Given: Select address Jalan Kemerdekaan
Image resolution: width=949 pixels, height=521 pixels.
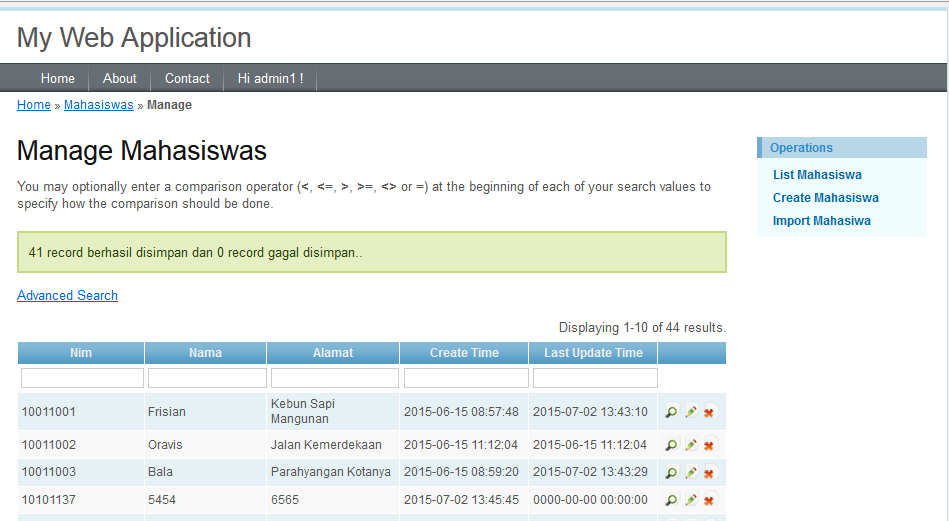Looking at the screenshot, I should coord(326,445).
